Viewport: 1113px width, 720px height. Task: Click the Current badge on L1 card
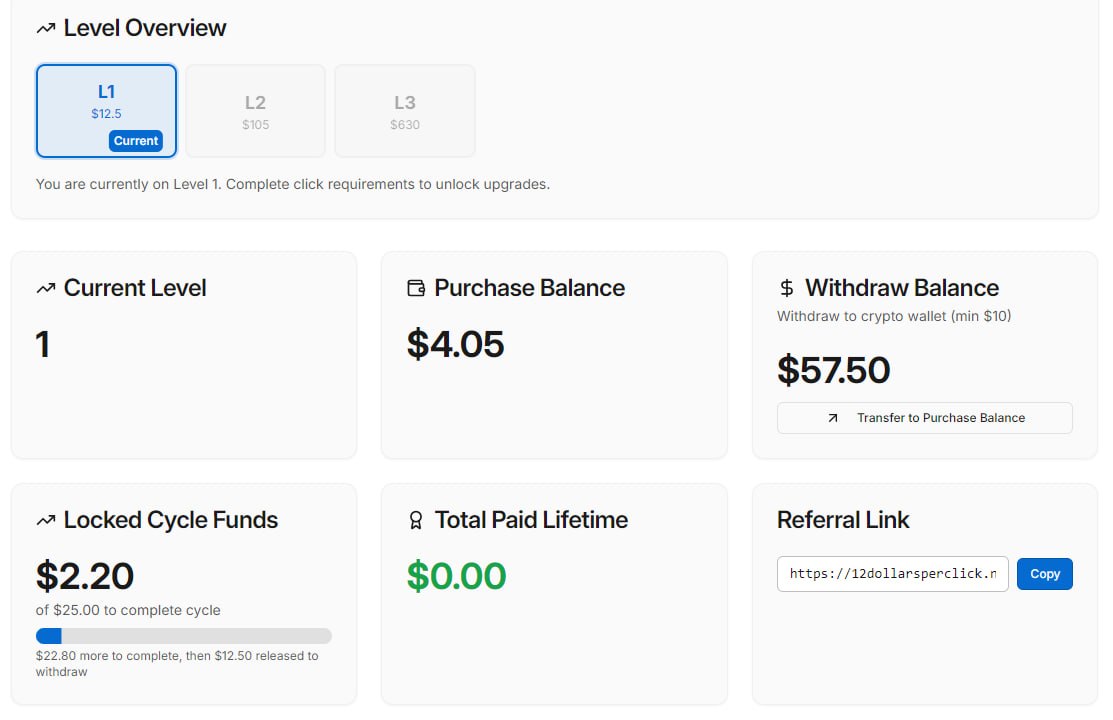coord(136,141)
